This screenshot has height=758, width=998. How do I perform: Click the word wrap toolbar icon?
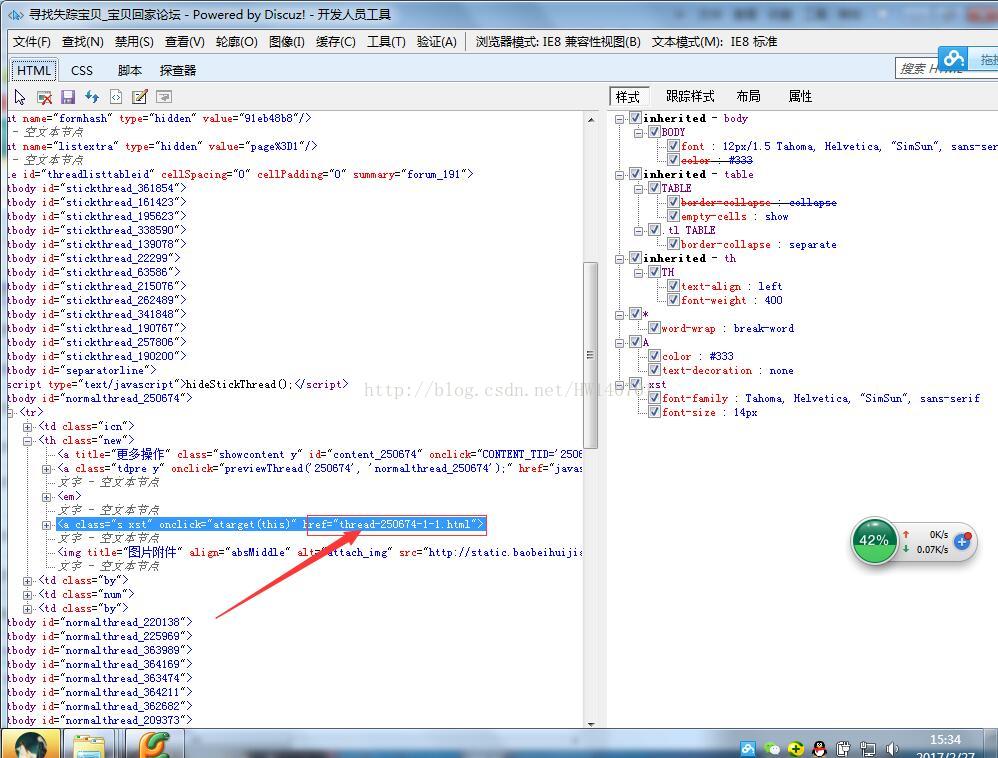(x=164, y=97)
